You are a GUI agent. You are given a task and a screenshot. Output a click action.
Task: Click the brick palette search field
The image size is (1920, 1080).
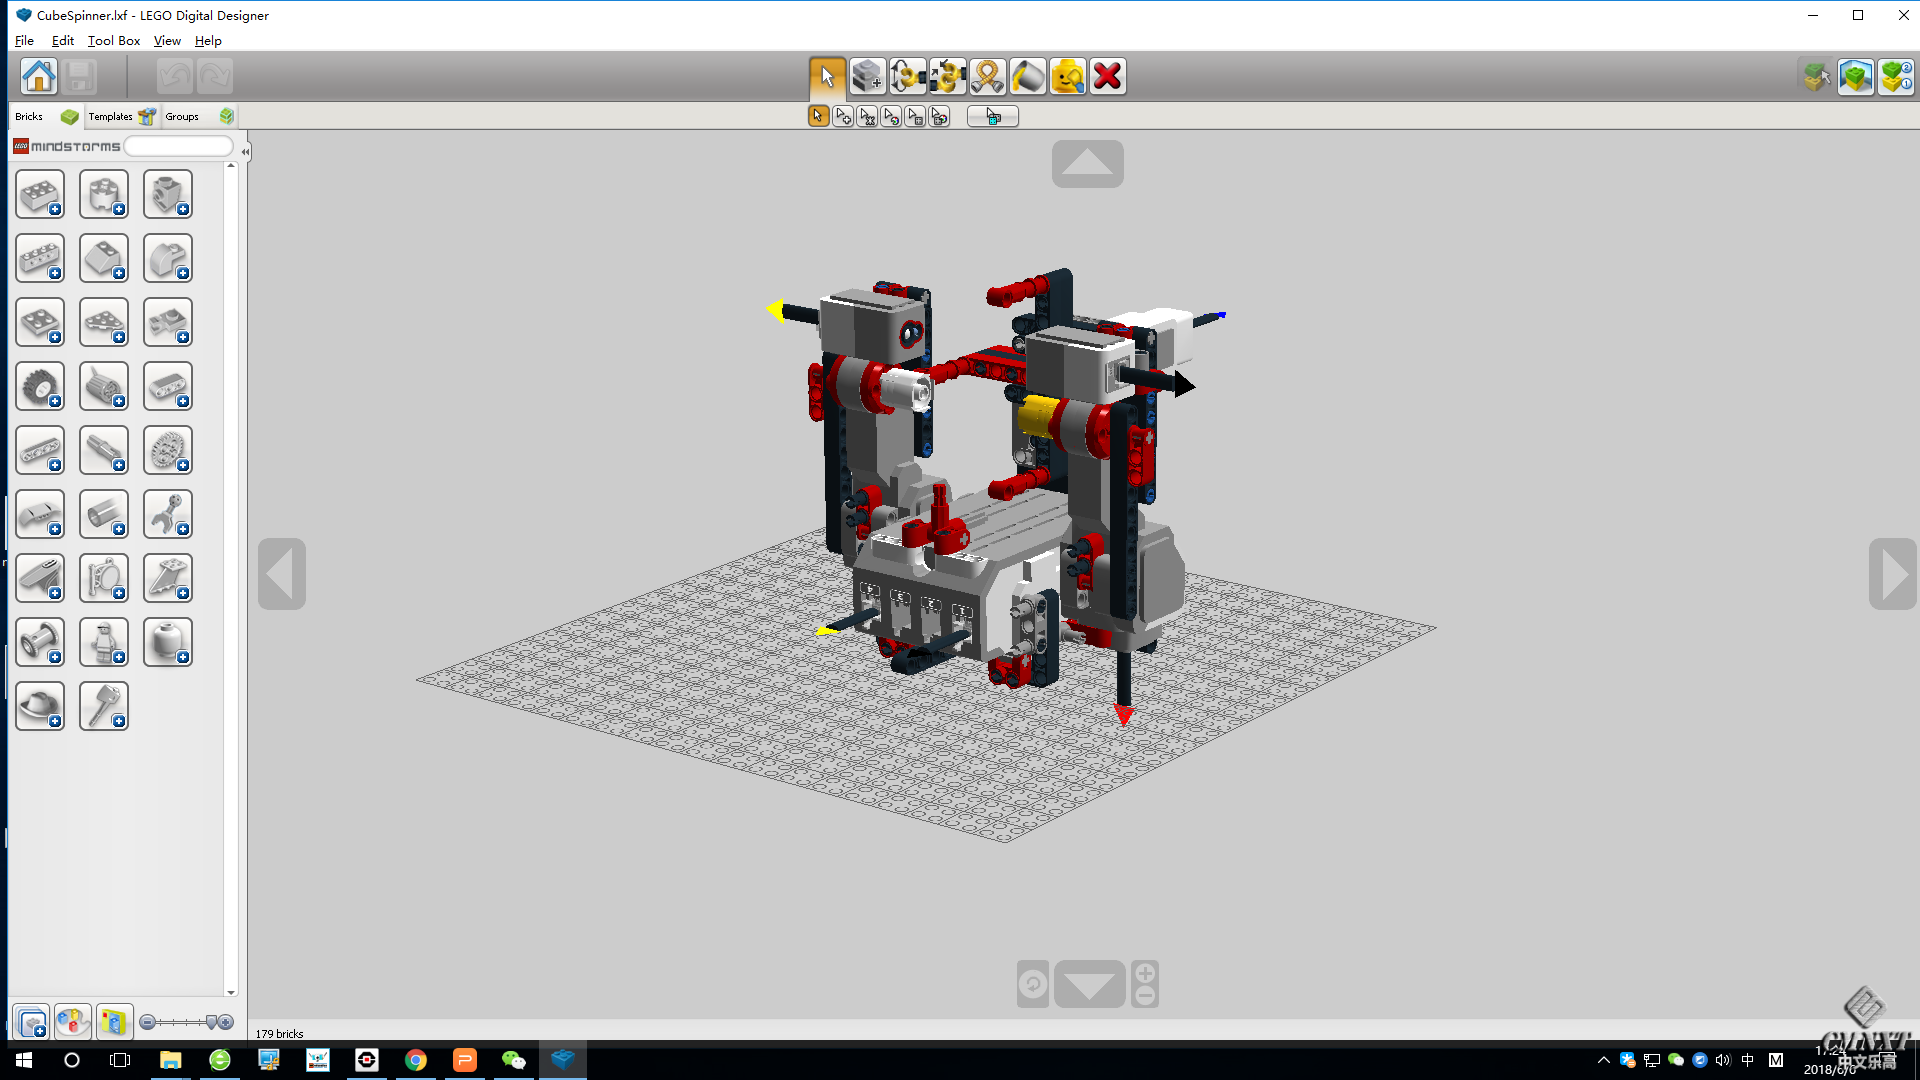(178, 147)
